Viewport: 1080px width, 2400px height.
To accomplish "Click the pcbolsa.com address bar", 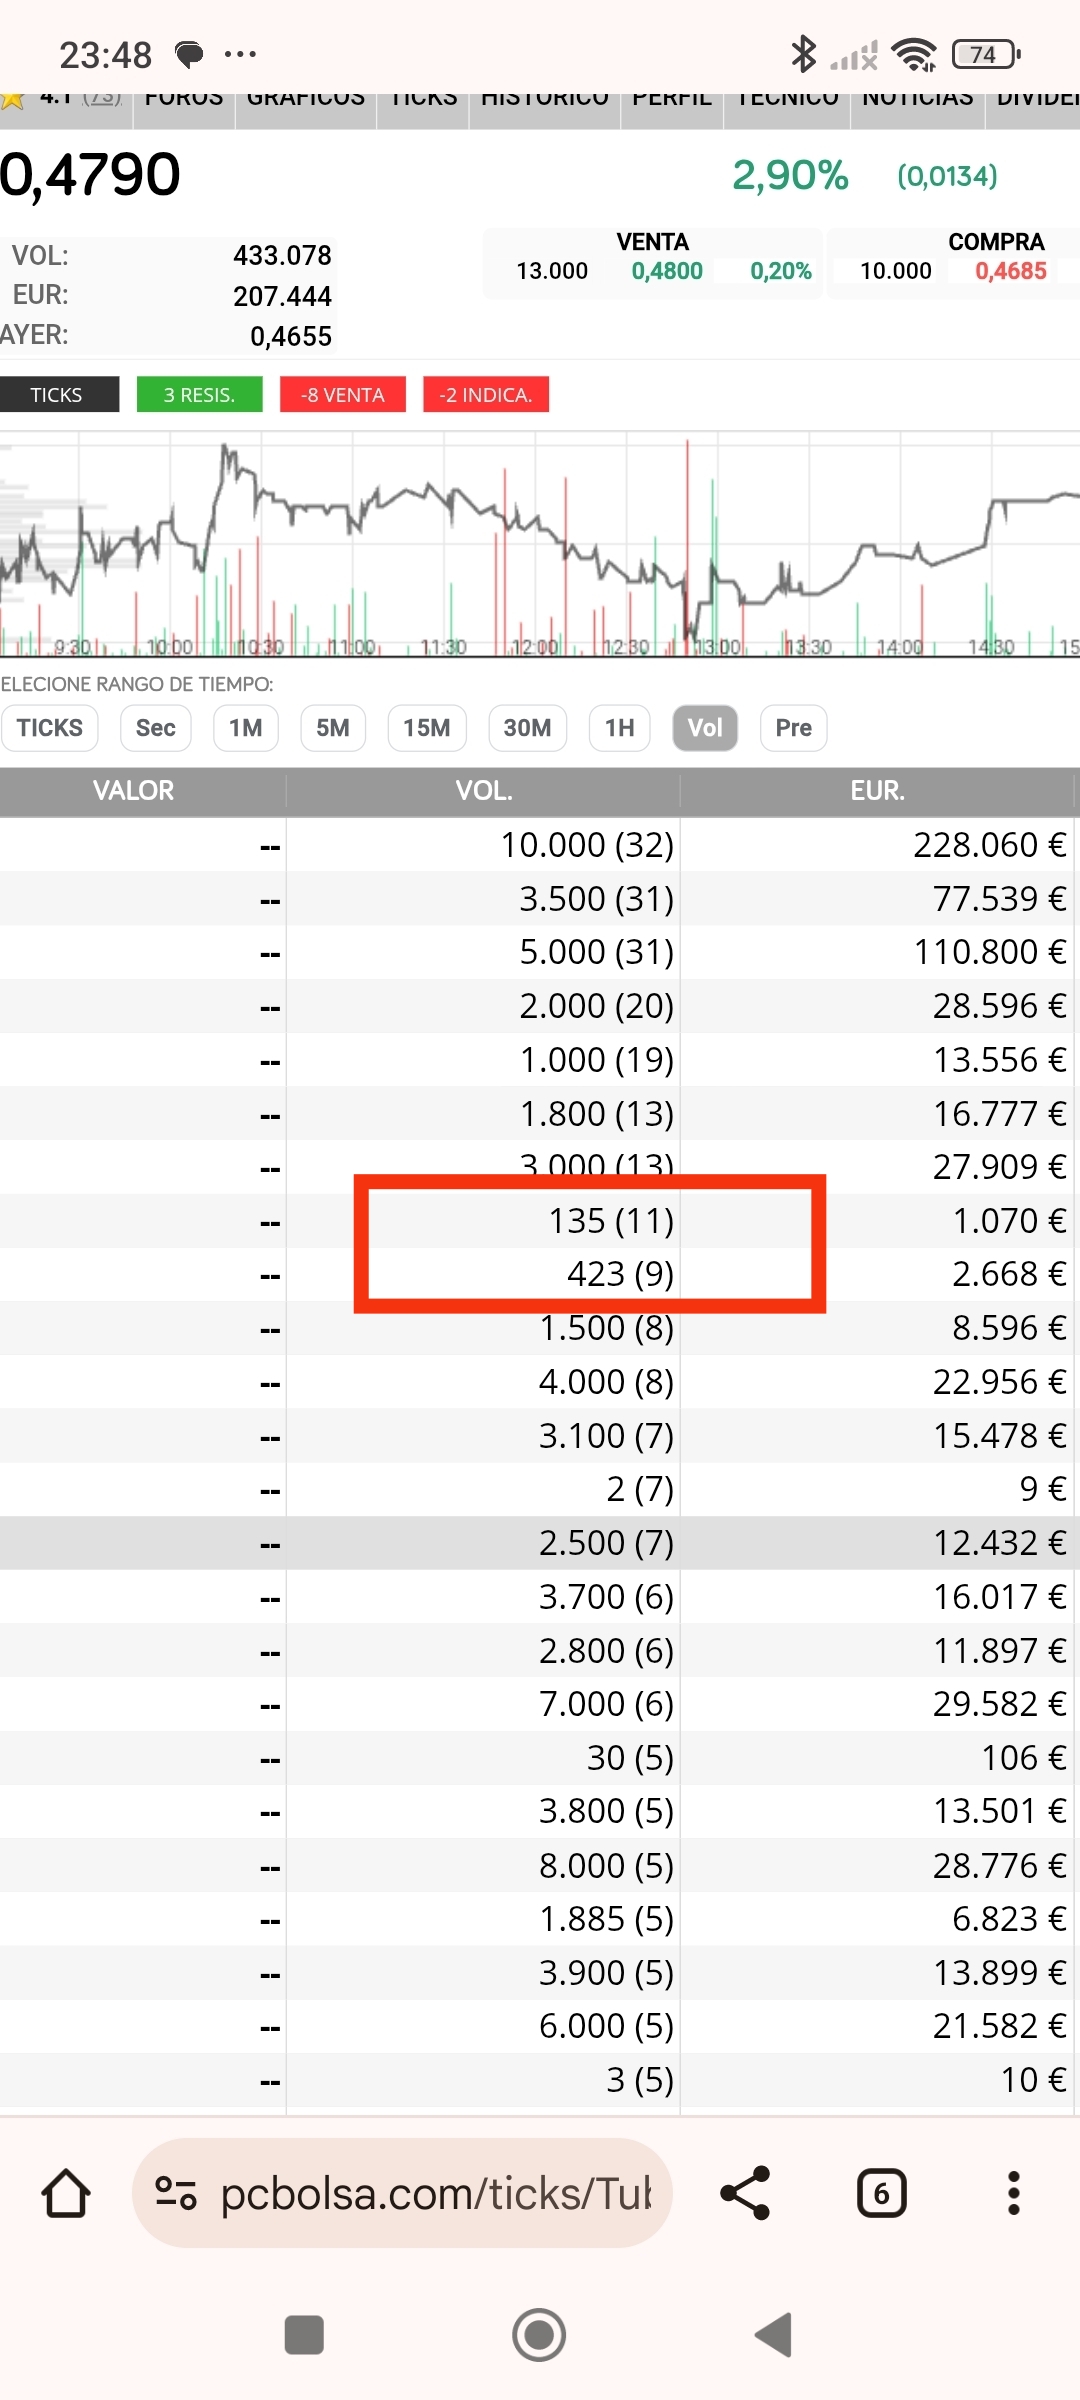I will (402, 2194).
